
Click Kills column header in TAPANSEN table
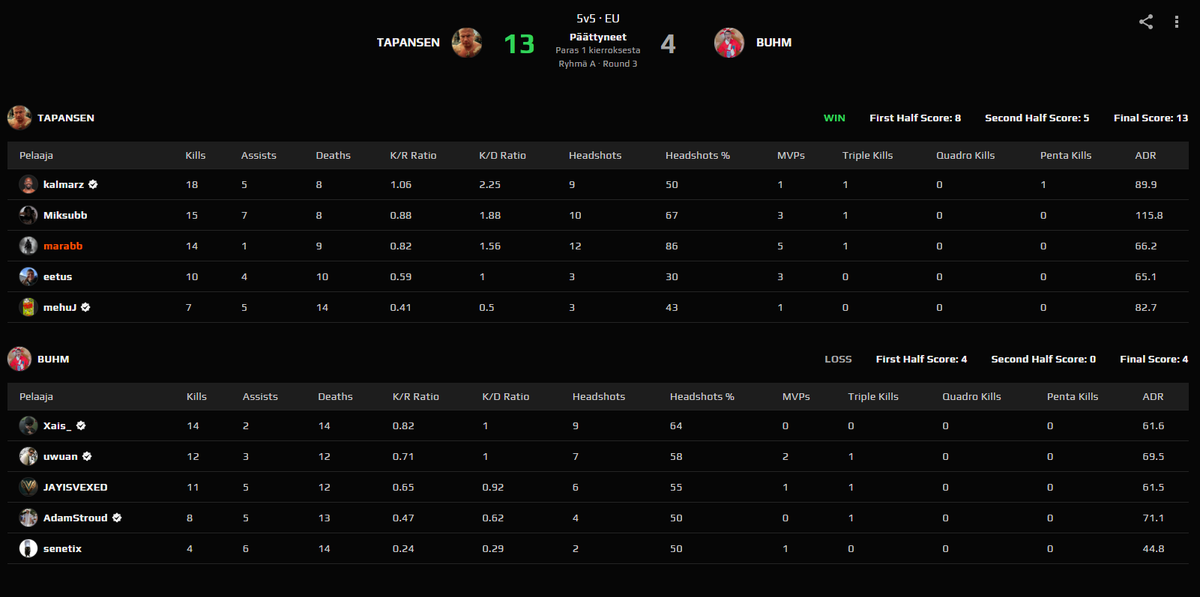pos(196,156)
